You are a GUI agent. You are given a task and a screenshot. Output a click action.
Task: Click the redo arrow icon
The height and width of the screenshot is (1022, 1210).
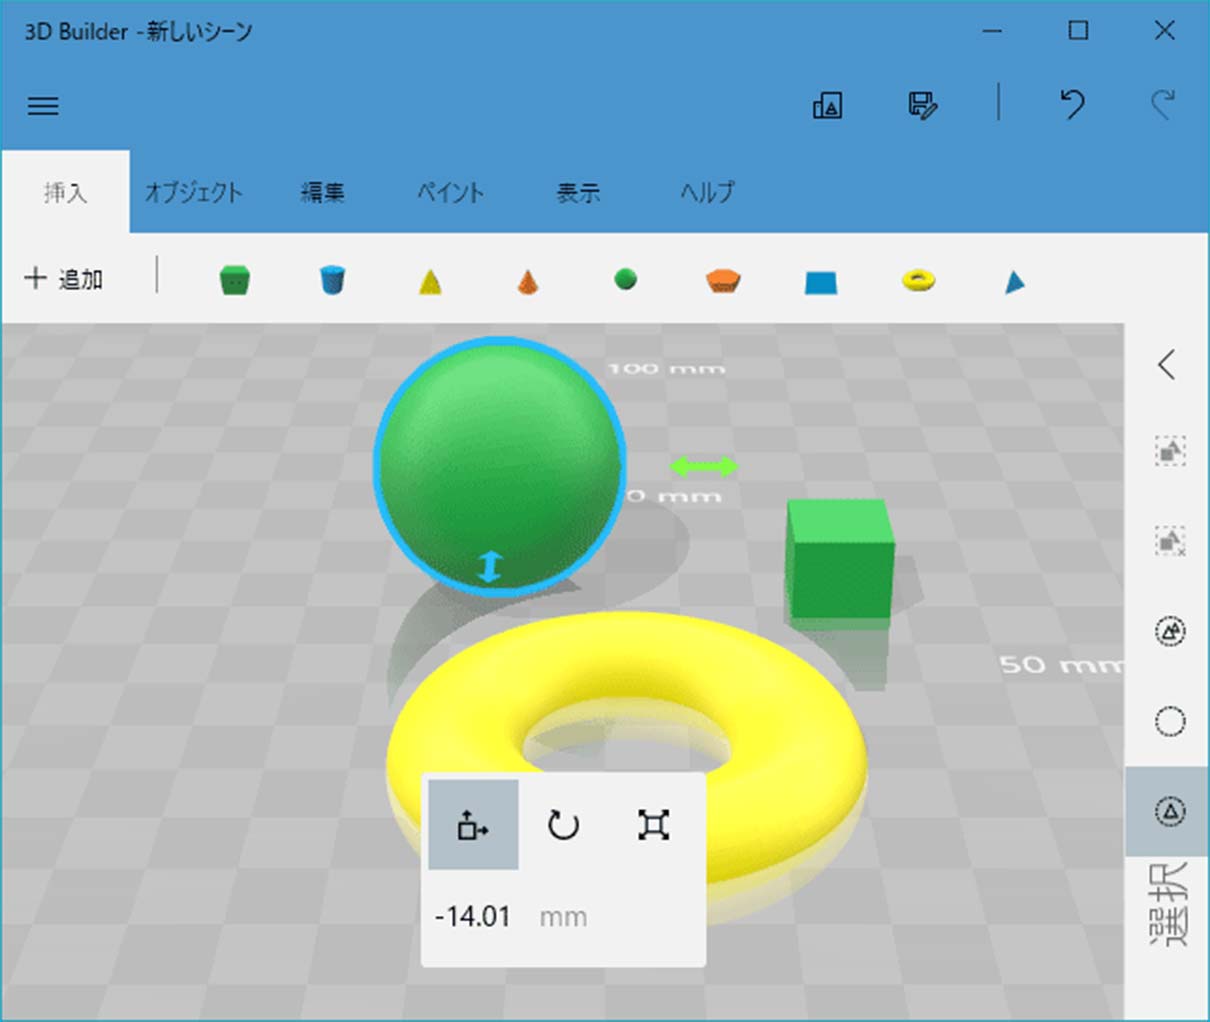[x=1162, y=104]
